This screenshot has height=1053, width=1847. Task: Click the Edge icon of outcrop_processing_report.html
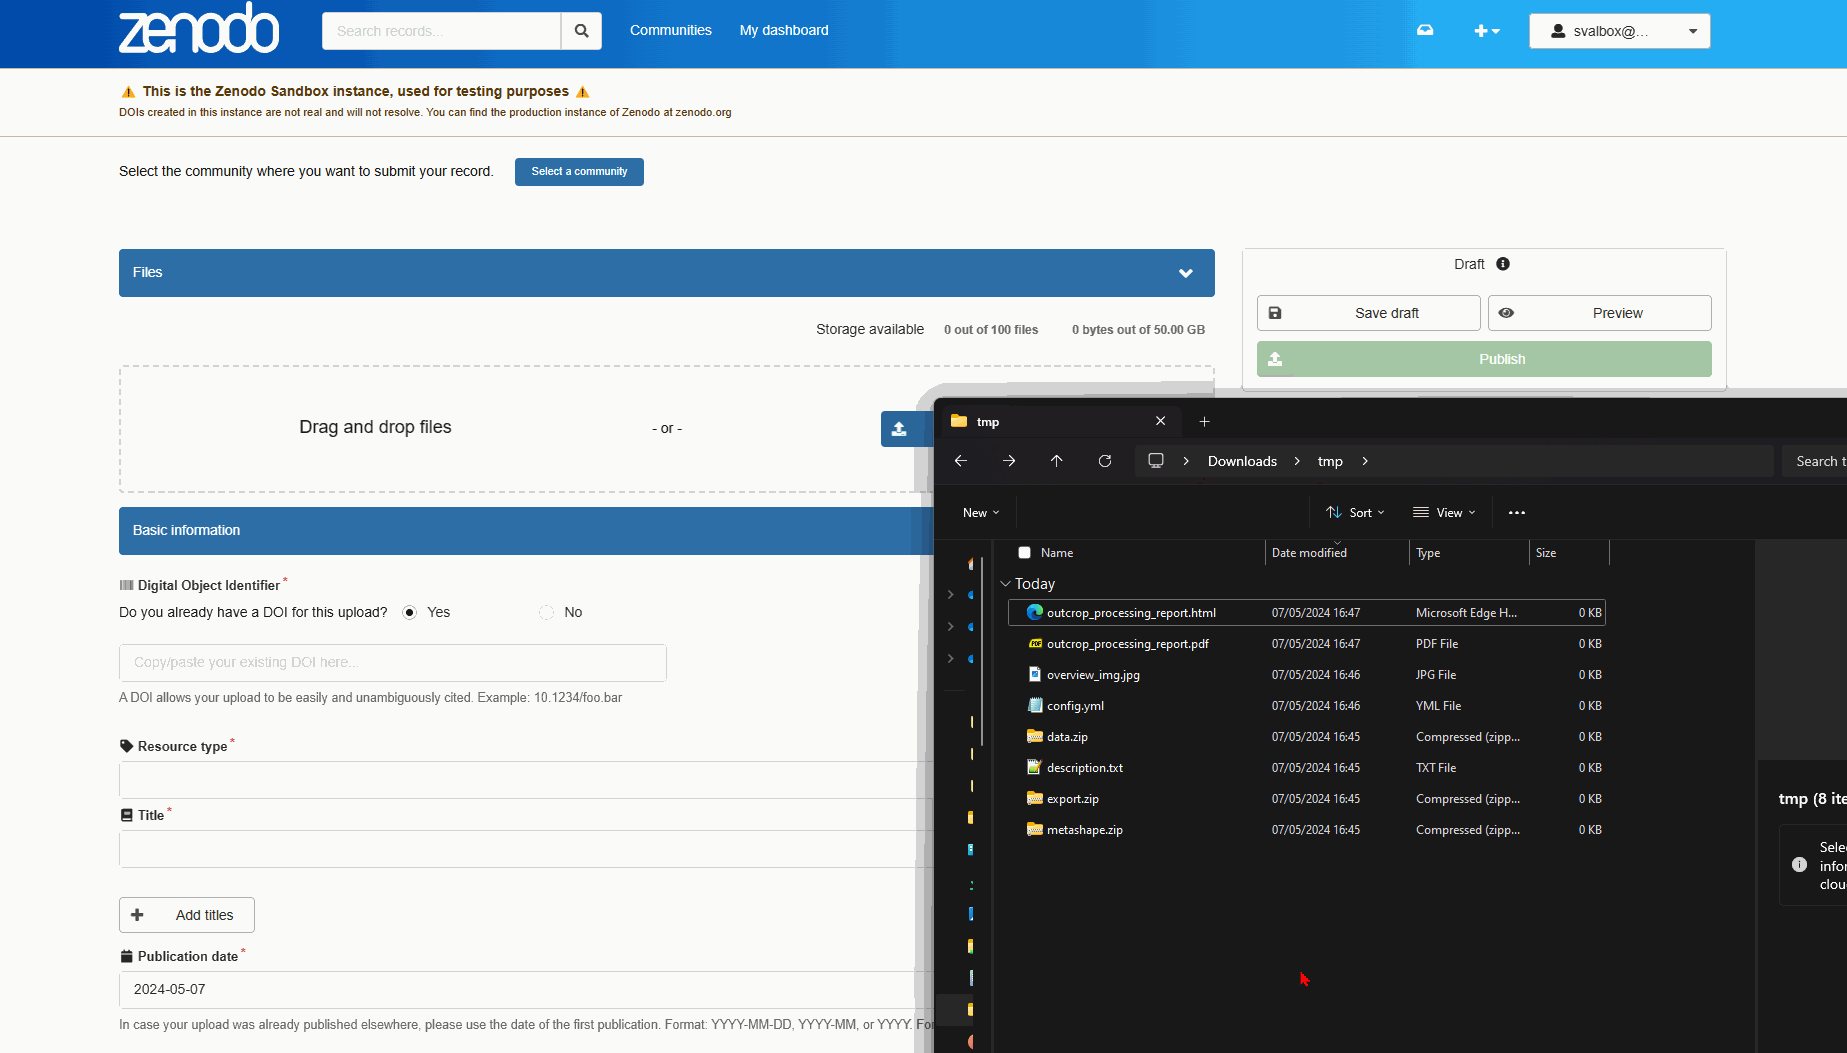pyautogui.click(x=1035, y=612)
